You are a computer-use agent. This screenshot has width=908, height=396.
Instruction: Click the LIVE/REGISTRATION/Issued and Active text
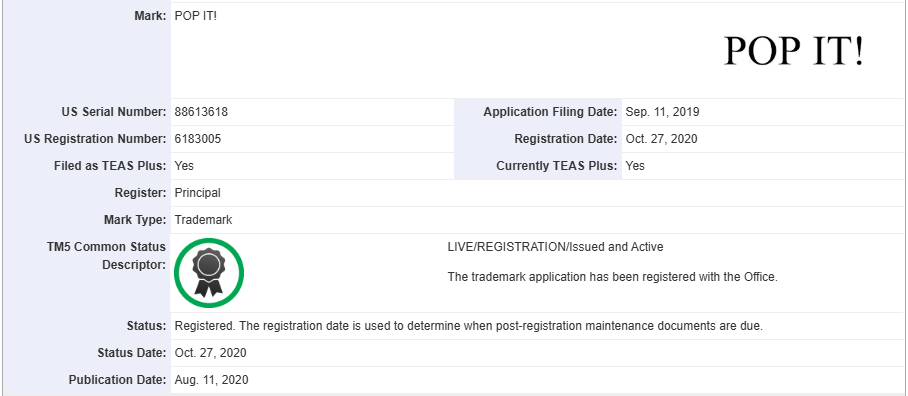click(555, 247)
